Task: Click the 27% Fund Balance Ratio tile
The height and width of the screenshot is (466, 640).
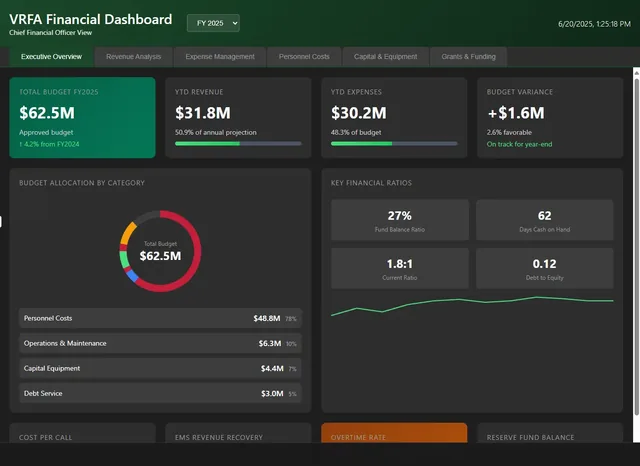Action: click(x=400, y=220)
